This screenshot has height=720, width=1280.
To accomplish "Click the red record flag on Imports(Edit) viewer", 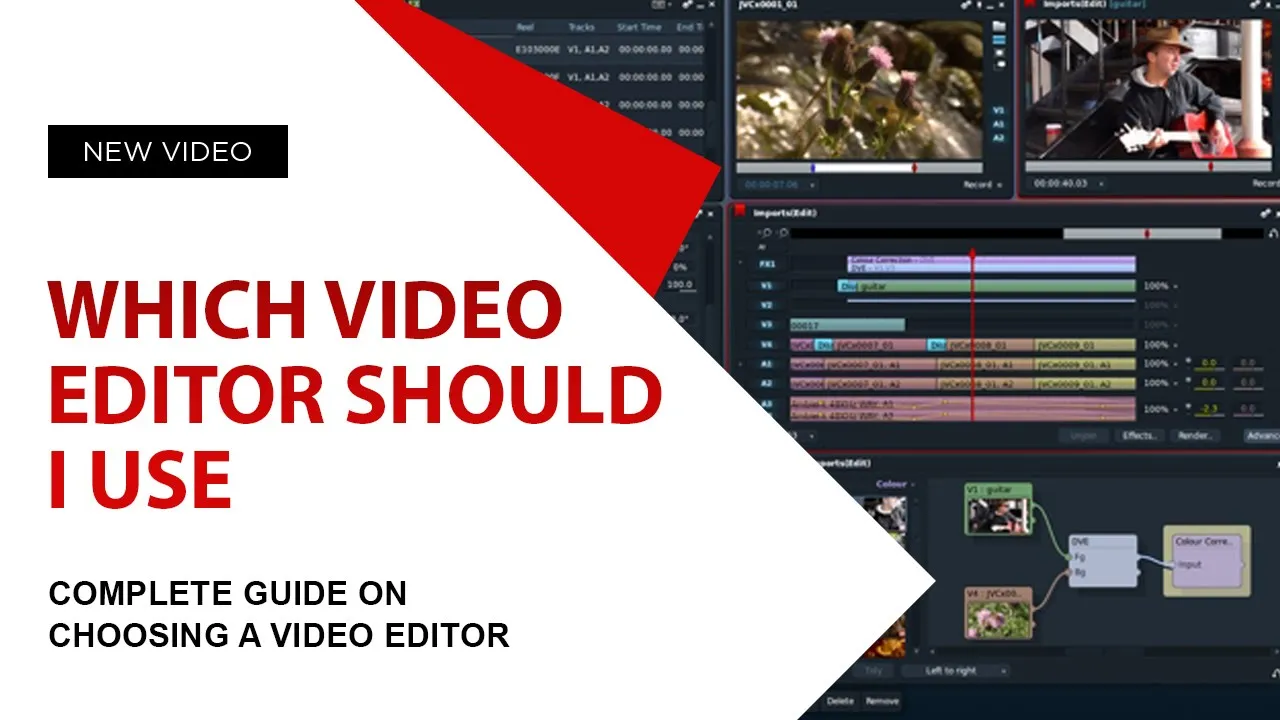I will coord(1032,5).
